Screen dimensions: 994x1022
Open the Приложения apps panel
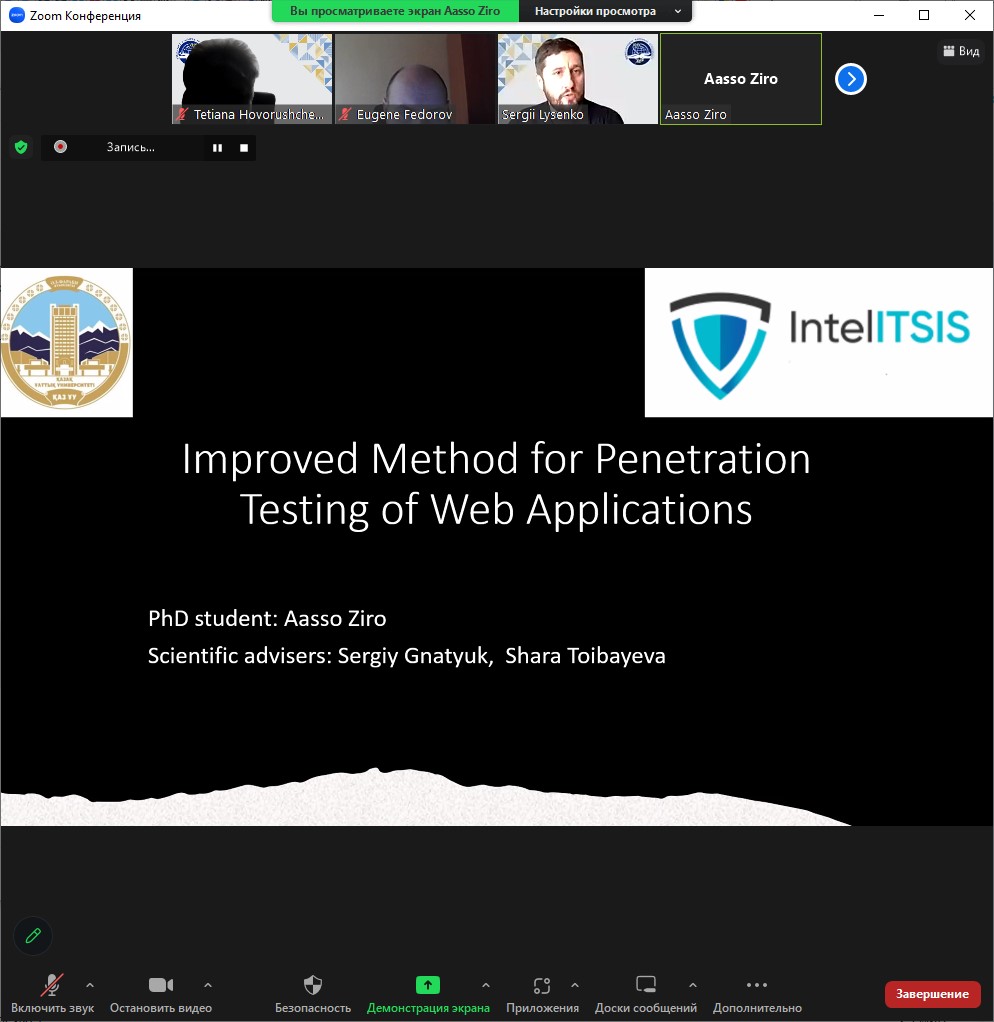click(542, 993)
